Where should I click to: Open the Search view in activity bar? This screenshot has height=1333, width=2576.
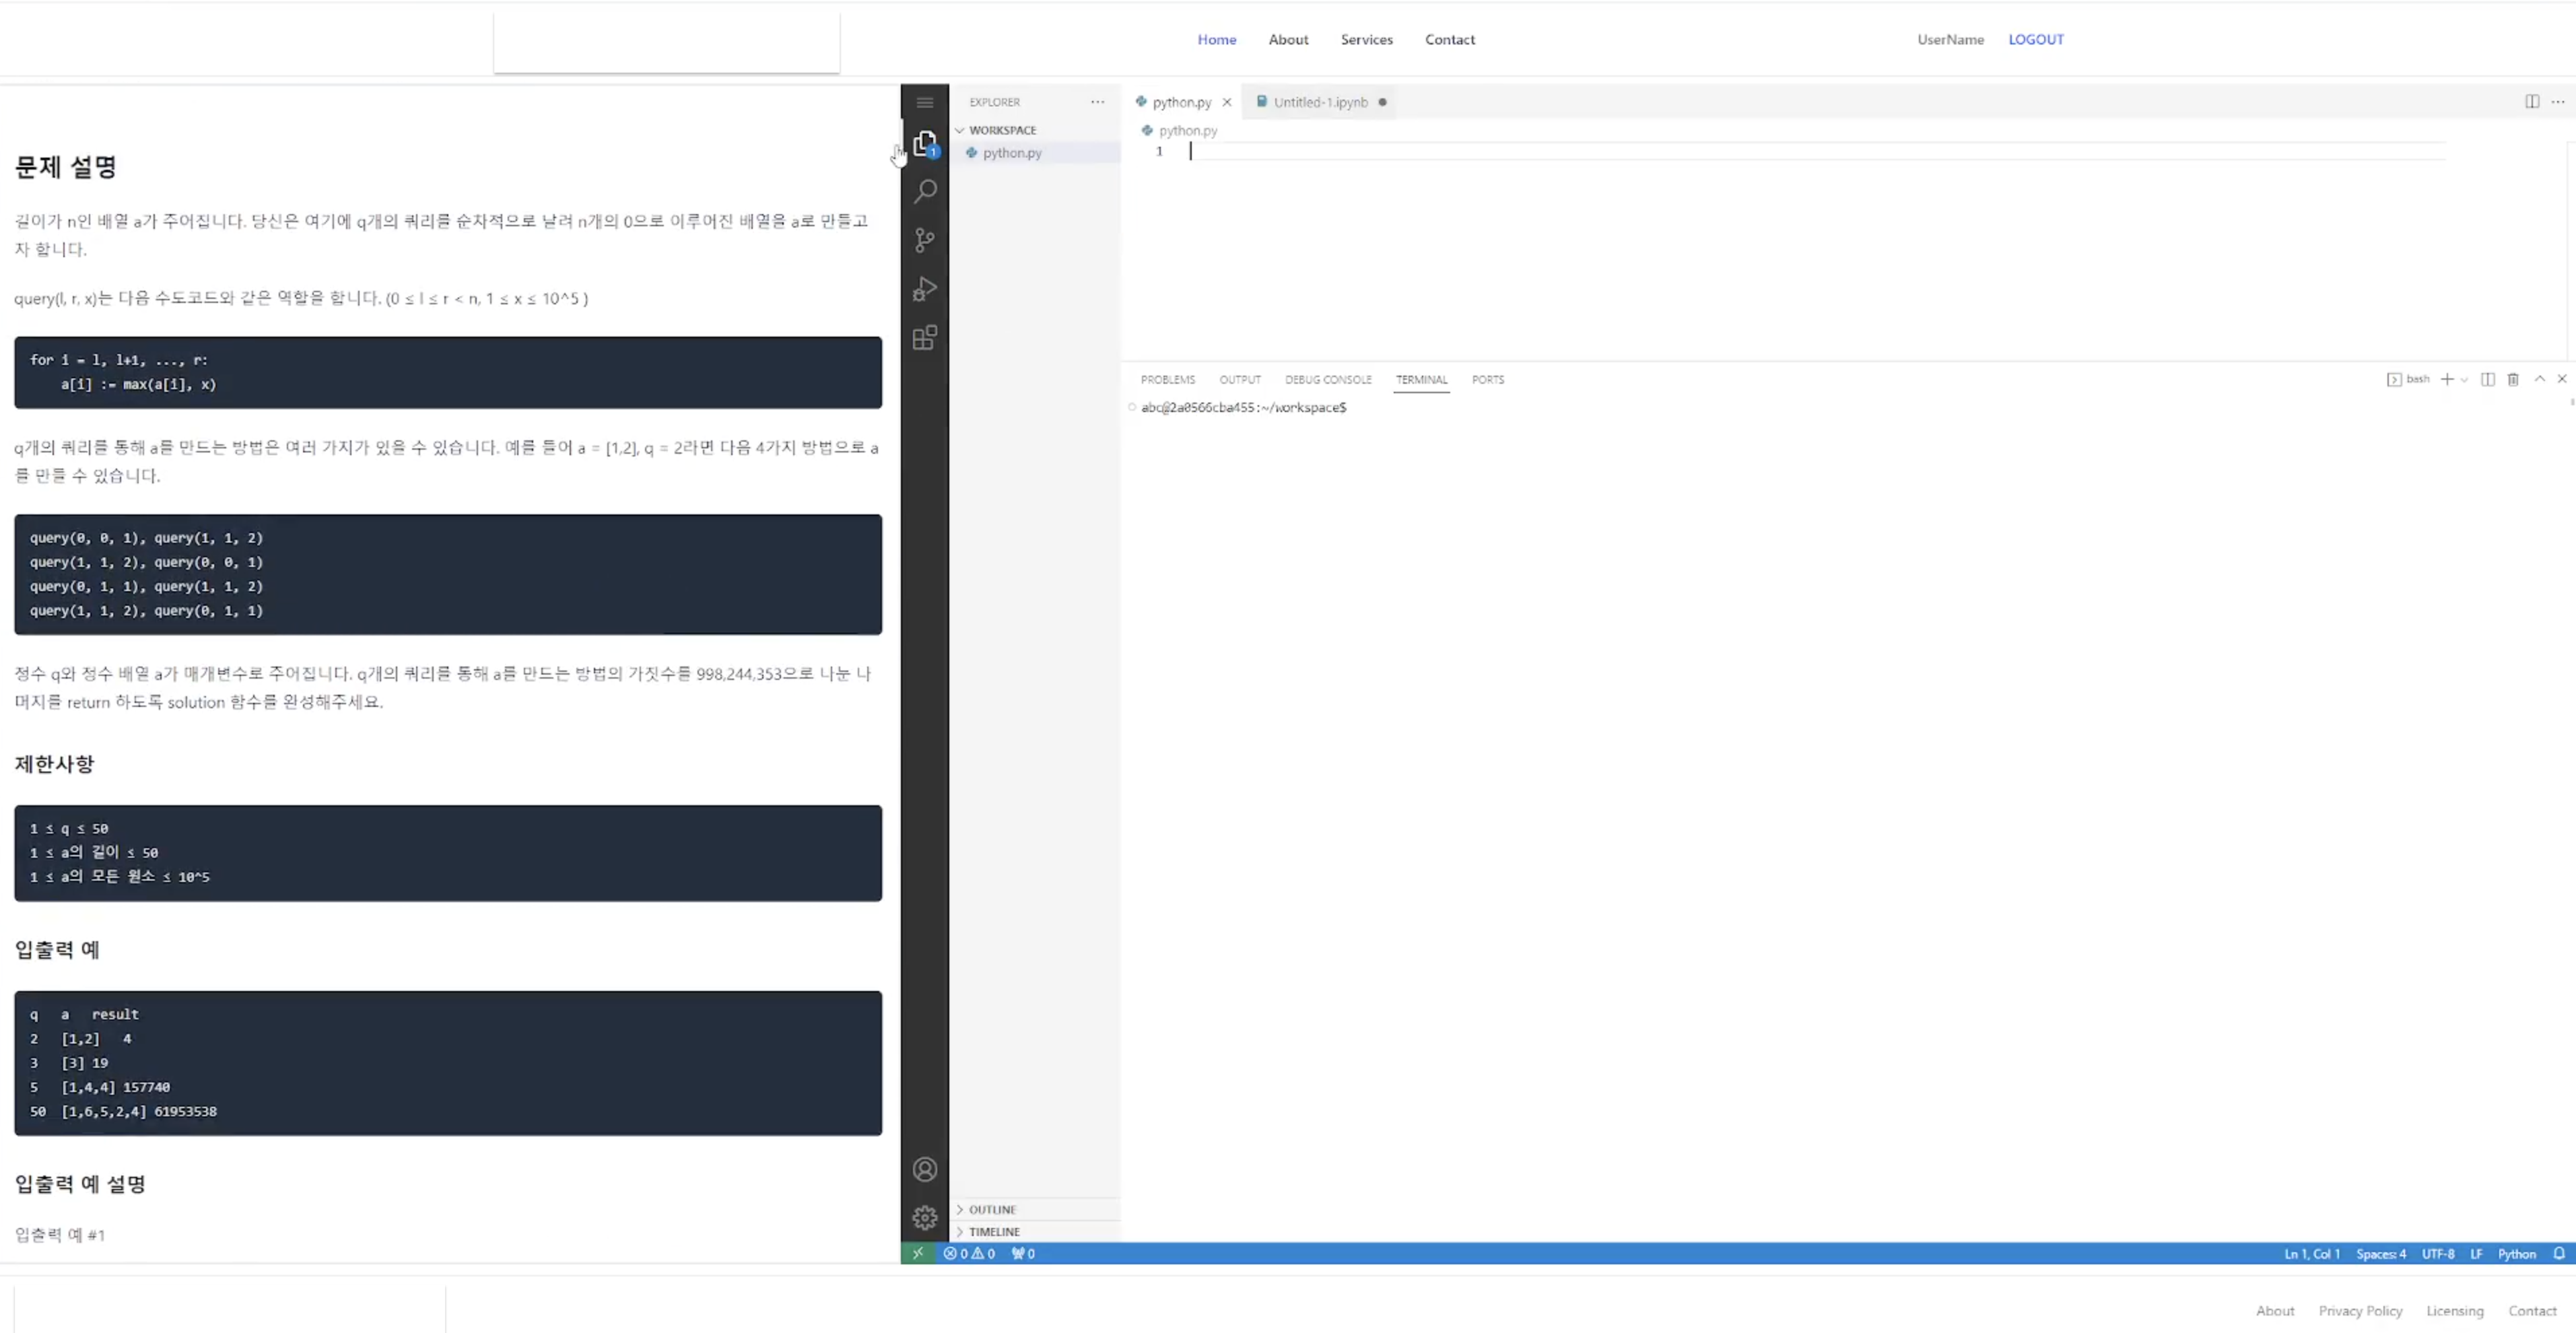(924, 191)
